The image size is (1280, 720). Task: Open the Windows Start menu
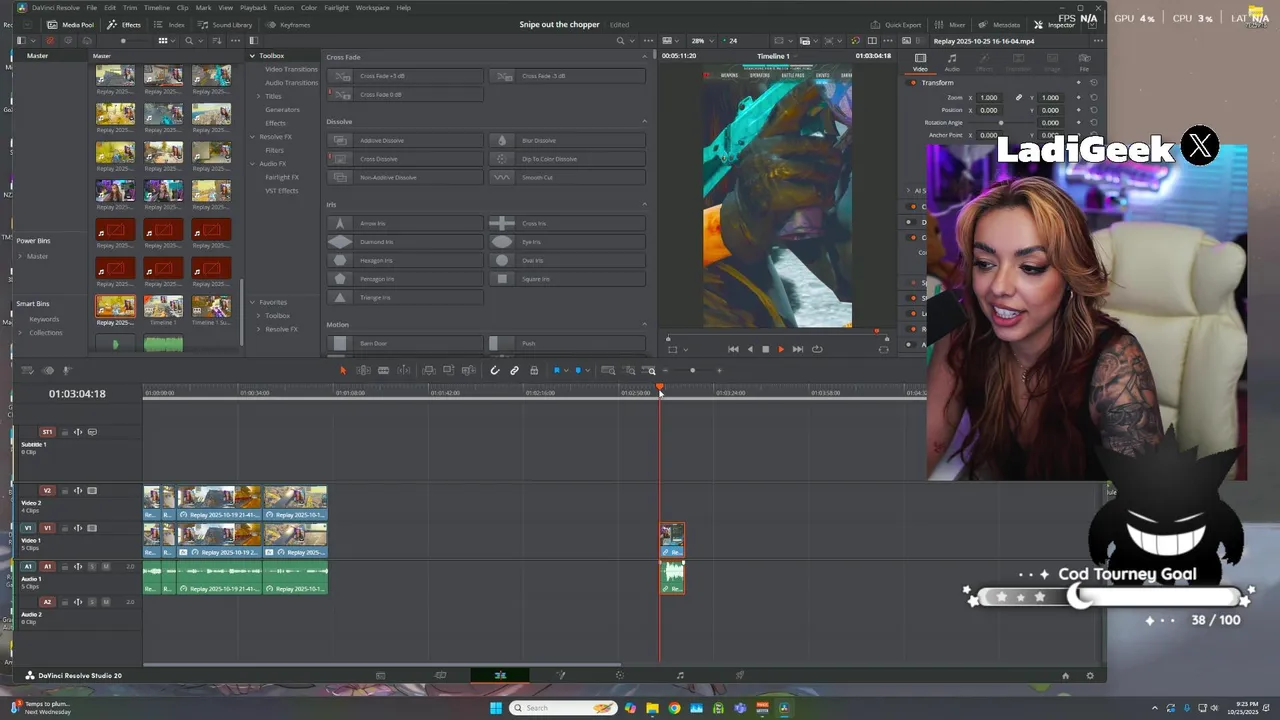[496, 708]
